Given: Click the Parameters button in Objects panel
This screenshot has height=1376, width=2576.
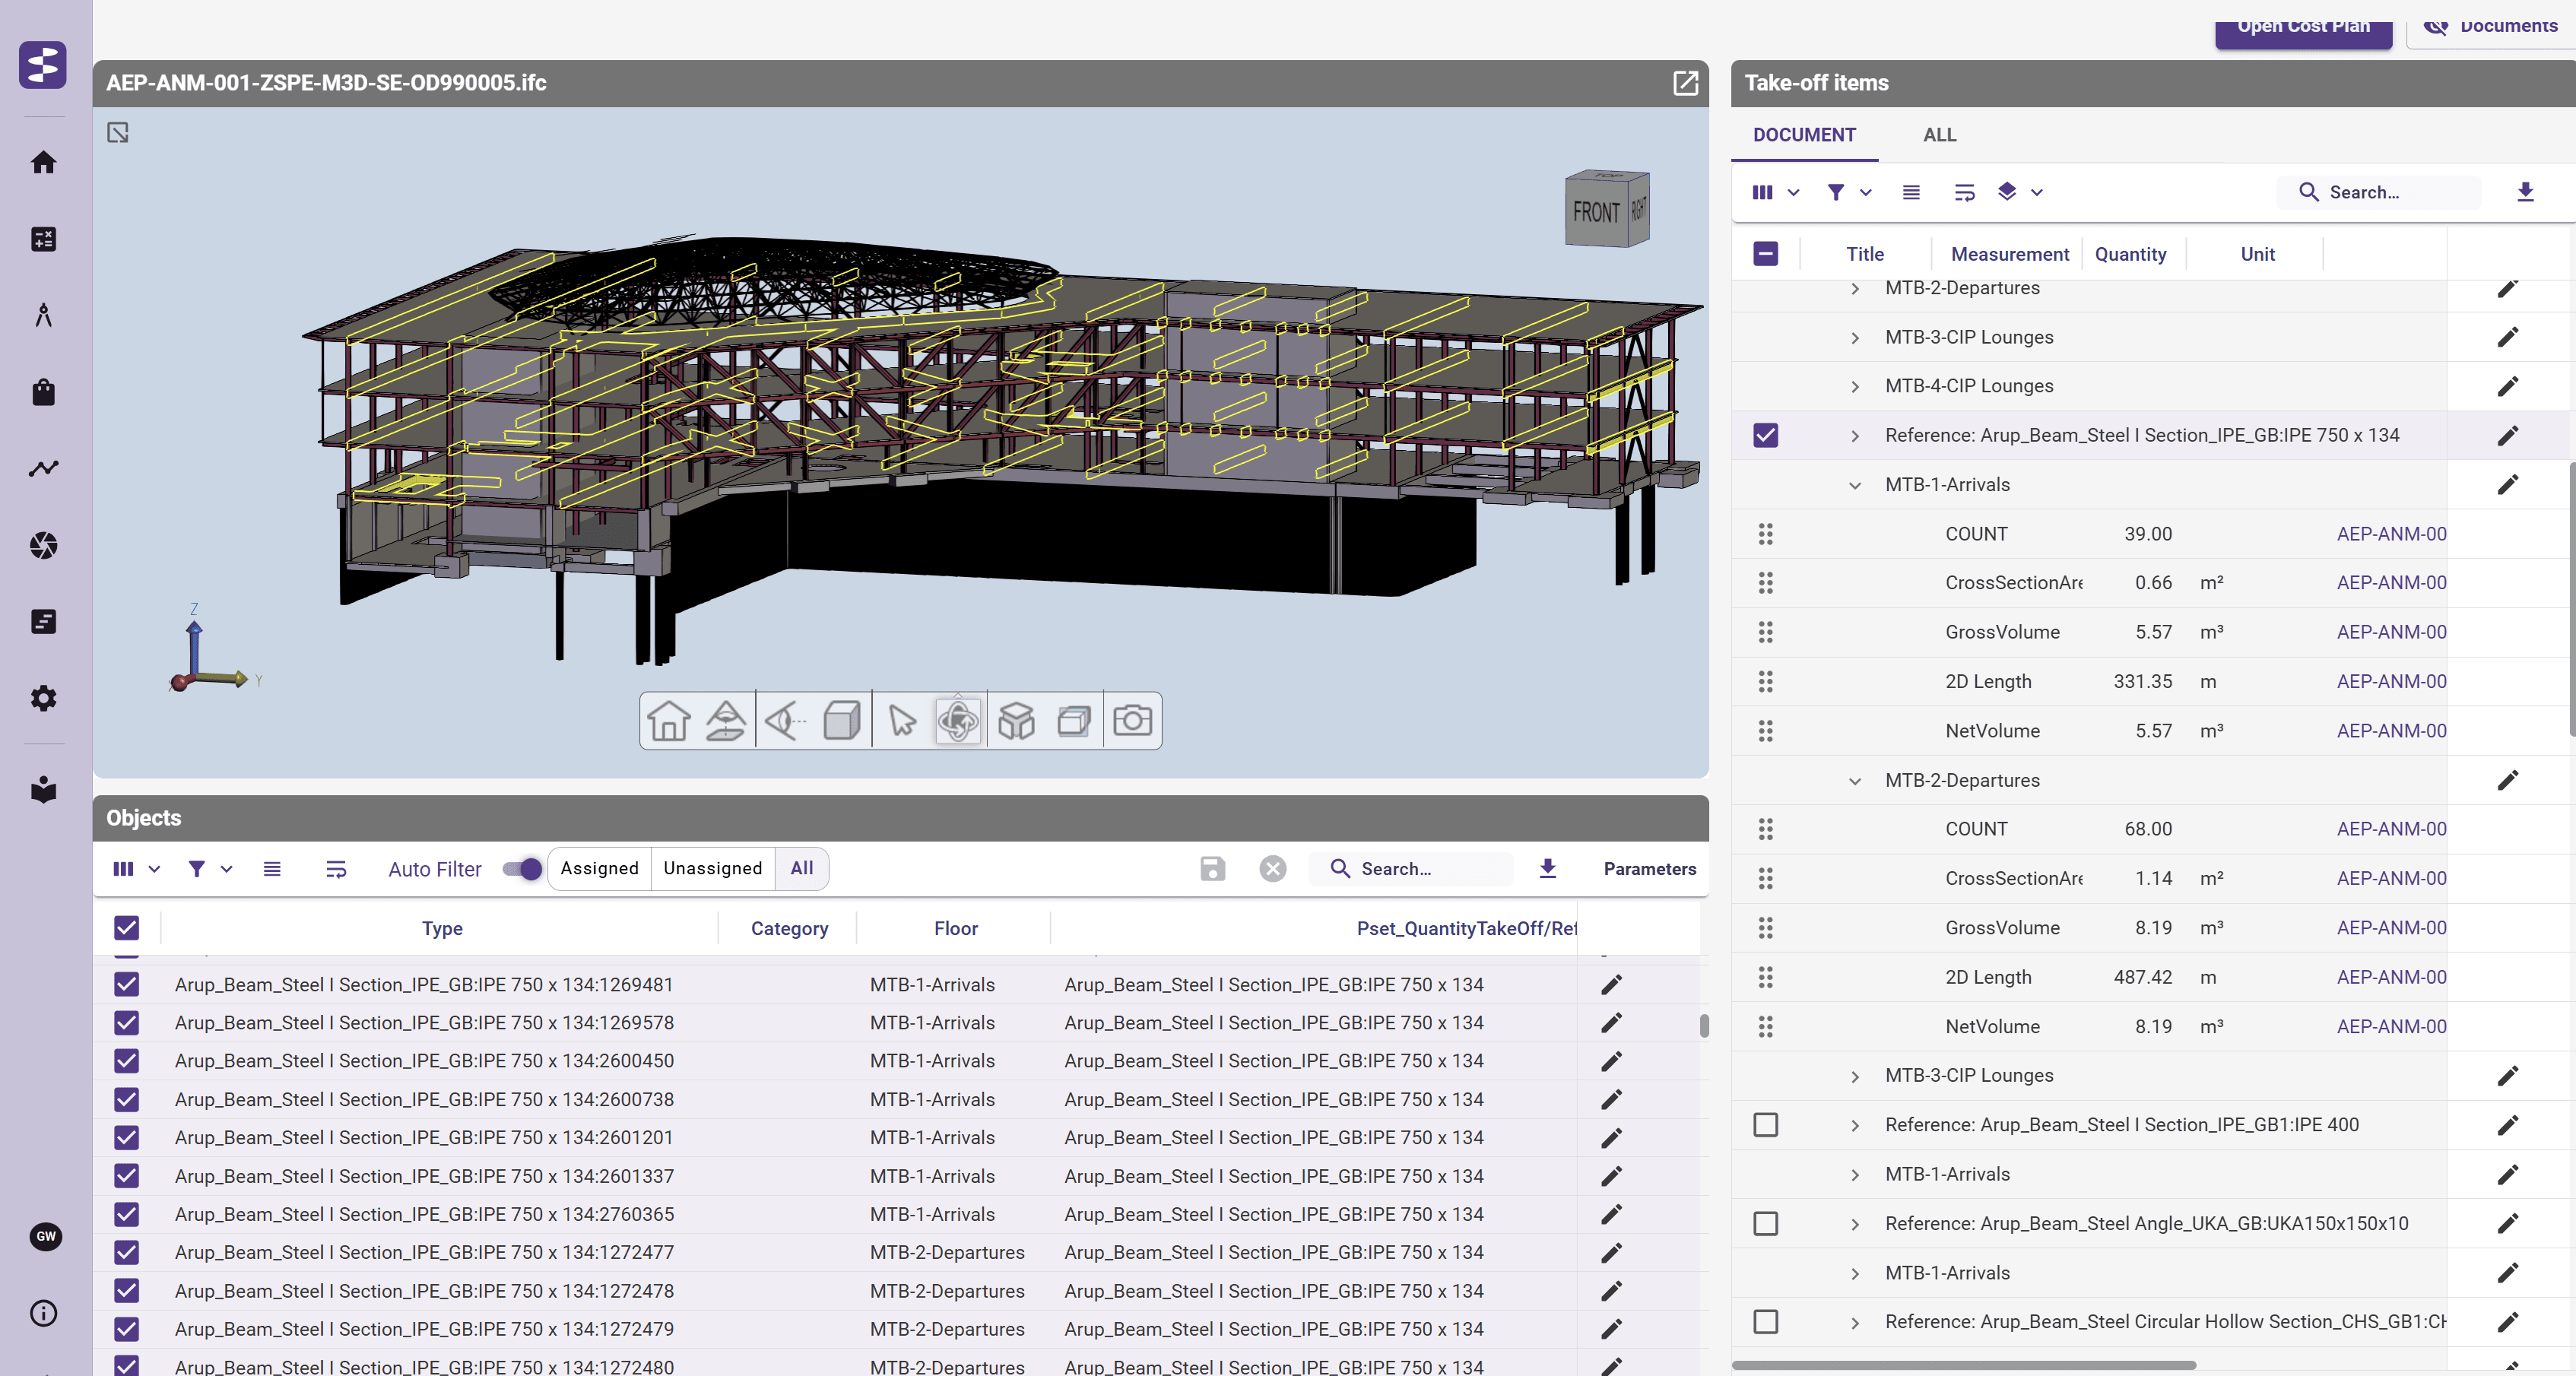Looking at the screenshot, I should 1649,869.
